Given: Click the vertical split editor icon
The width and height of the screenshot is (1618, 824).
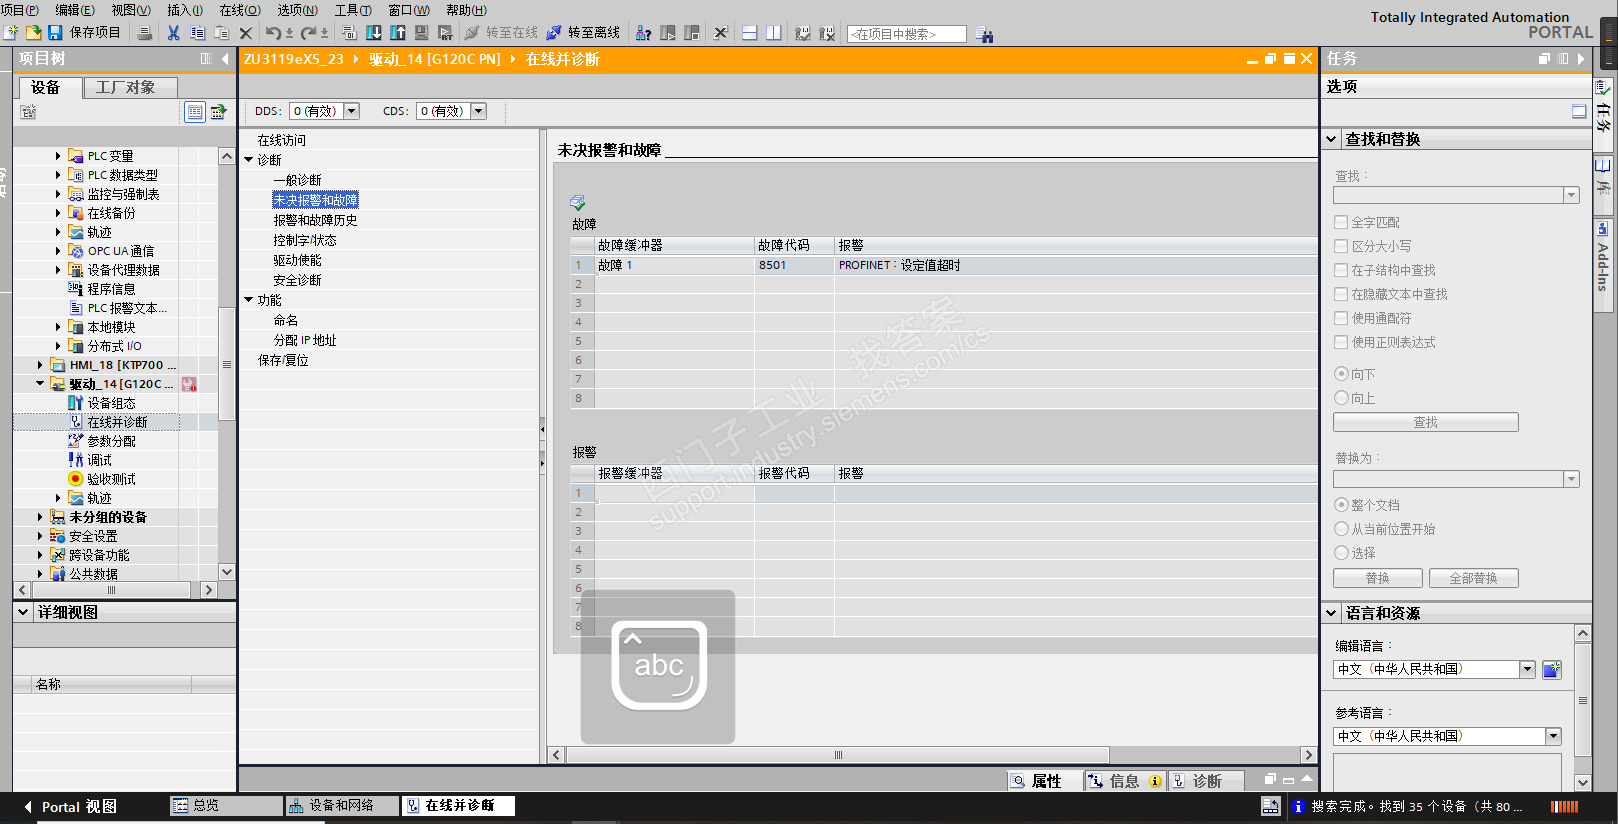Looking at the screenshot, I should 774,33.
